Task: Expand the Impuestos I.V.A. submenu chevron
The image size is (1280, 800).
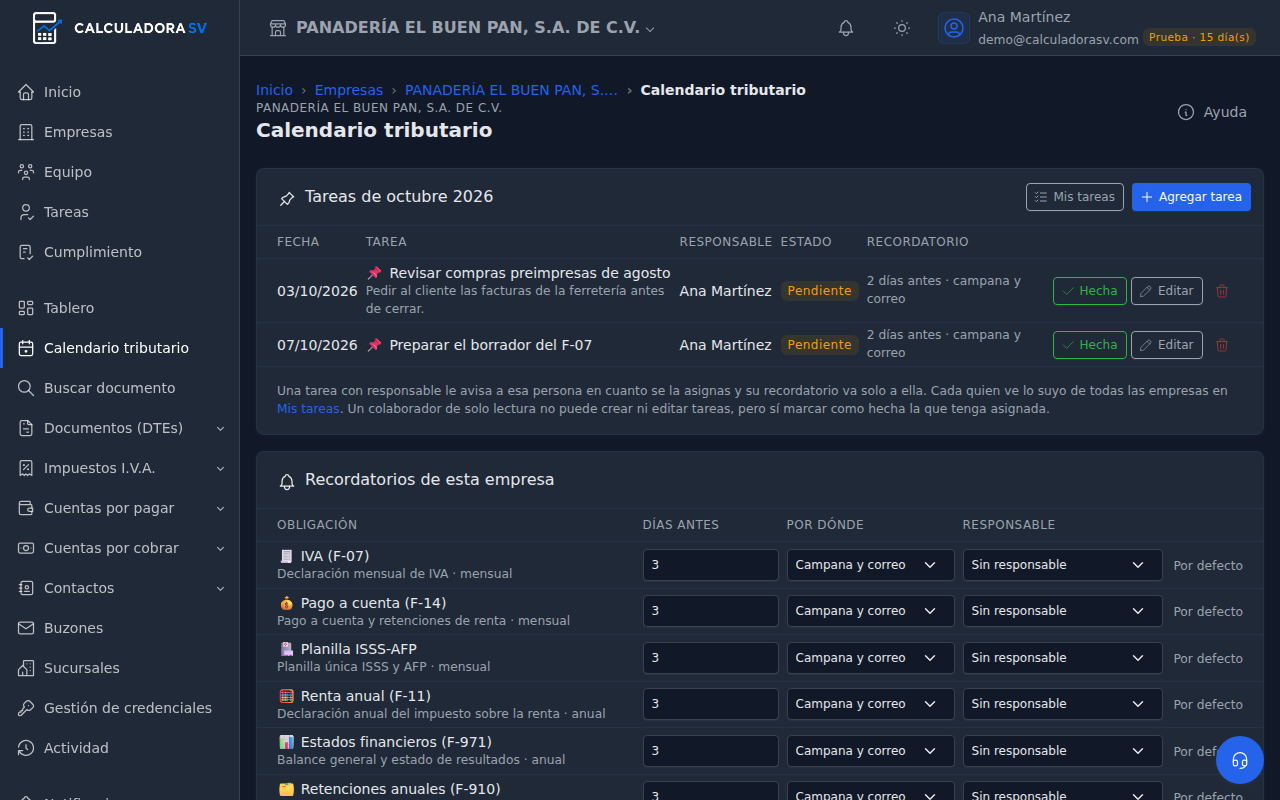Action: coord(220,469)
